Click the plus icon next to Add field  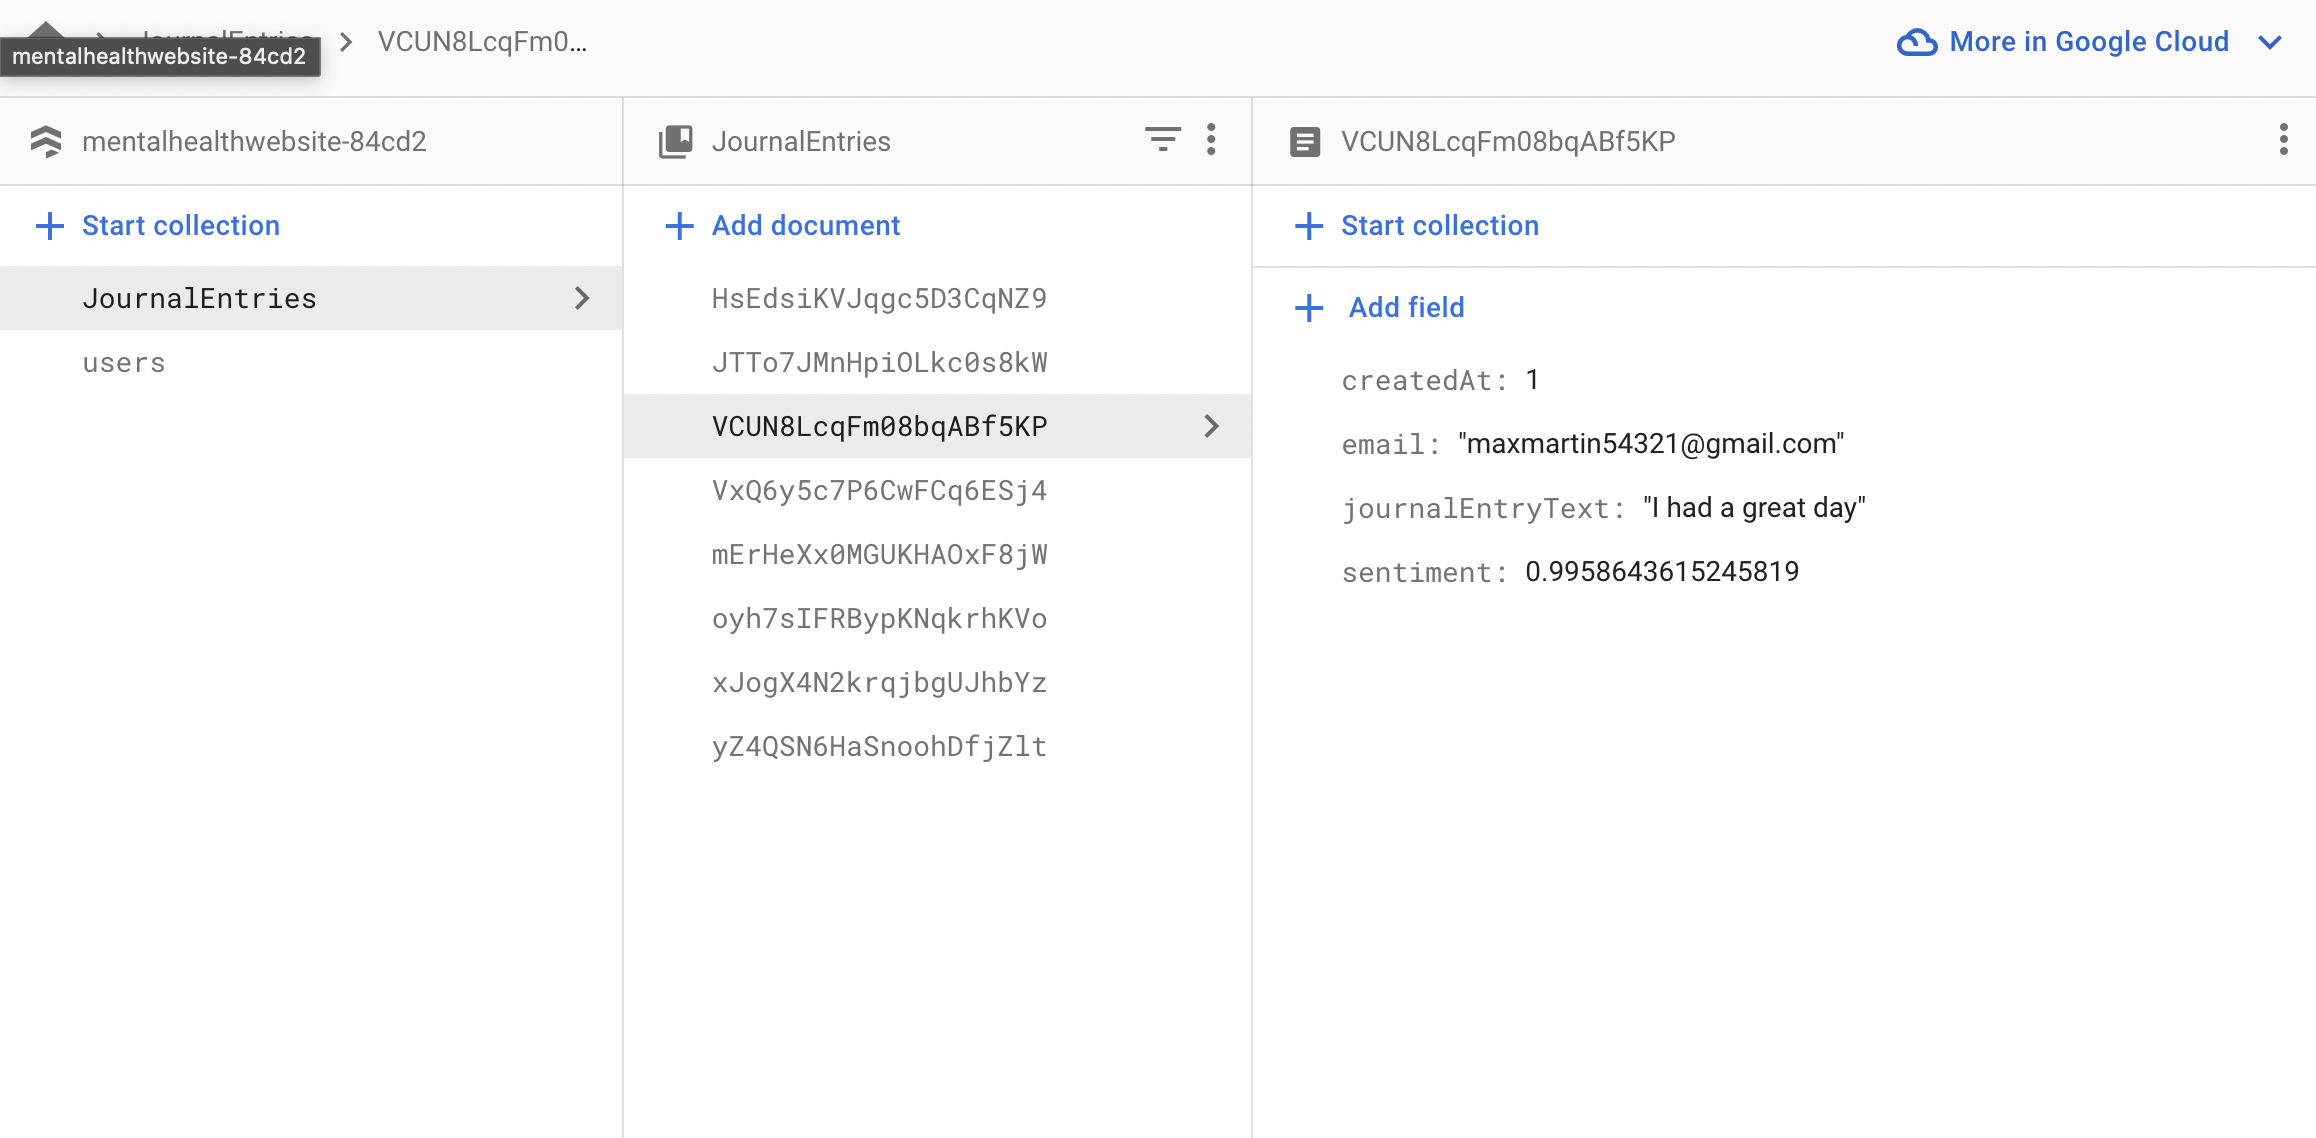click(x=1308, y=307)
